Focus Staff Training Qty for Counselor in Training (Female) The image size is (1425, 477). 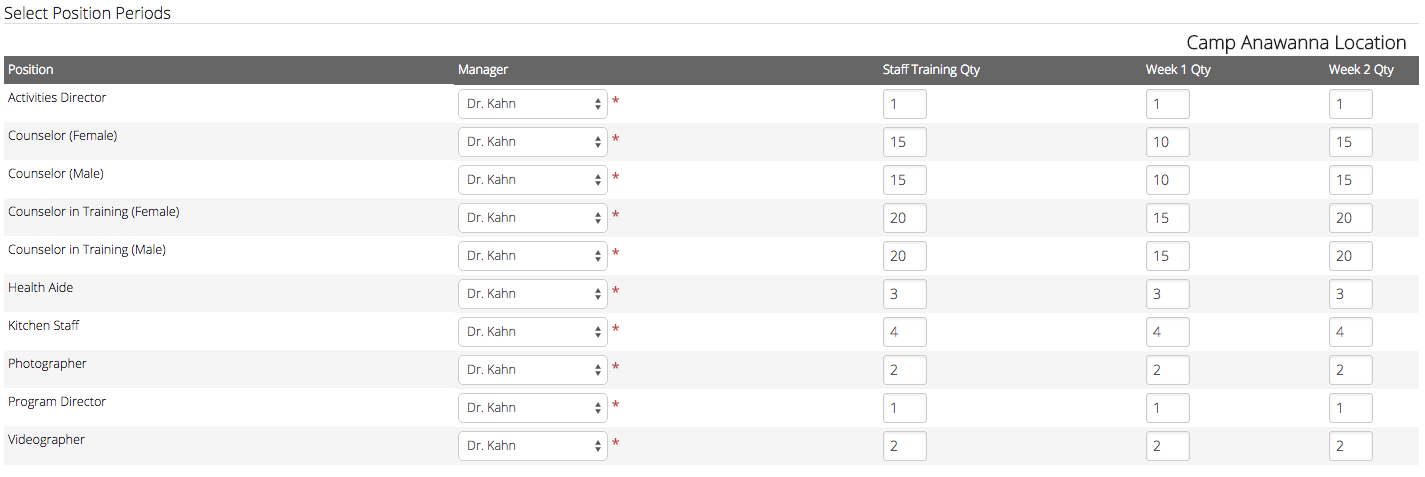[x=904, y=218]
